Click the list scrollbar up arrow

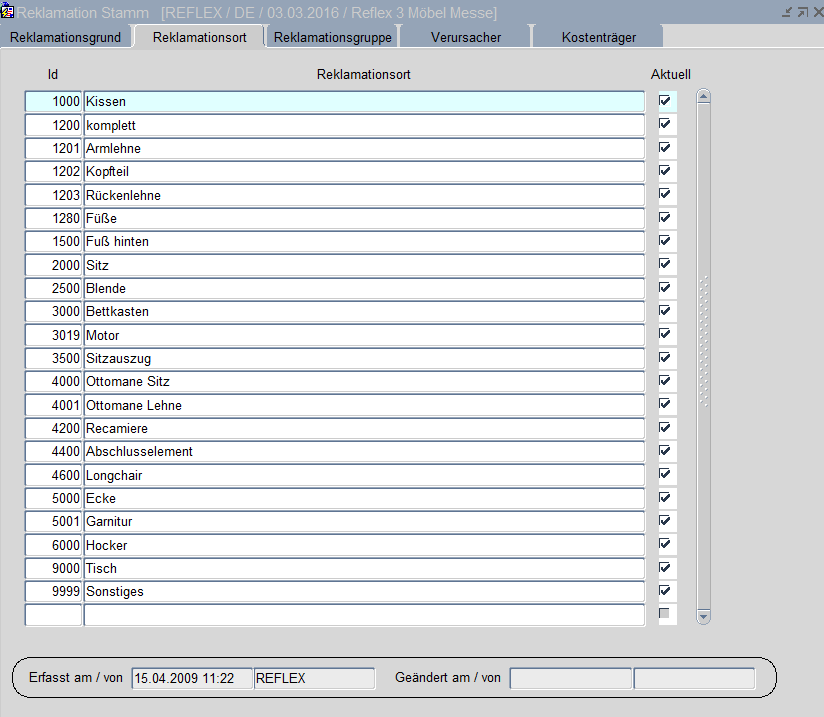[x=703, y=97]
